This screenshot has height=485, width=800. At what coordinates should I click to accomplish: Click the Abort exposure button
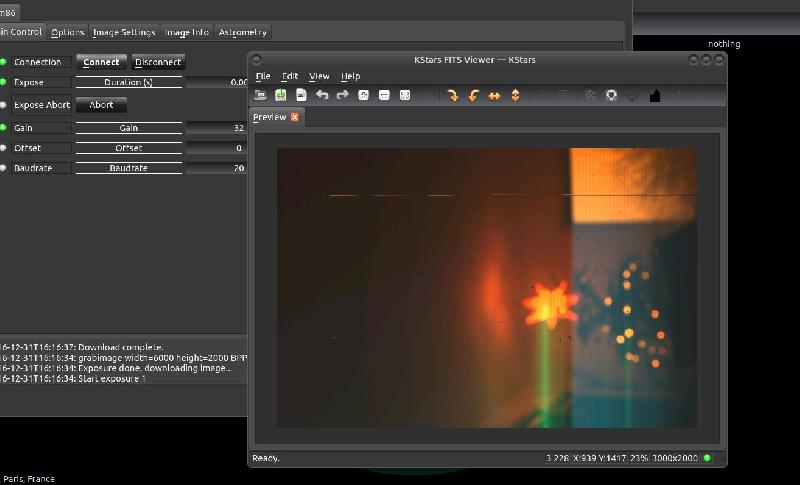(x=101, y=105)
